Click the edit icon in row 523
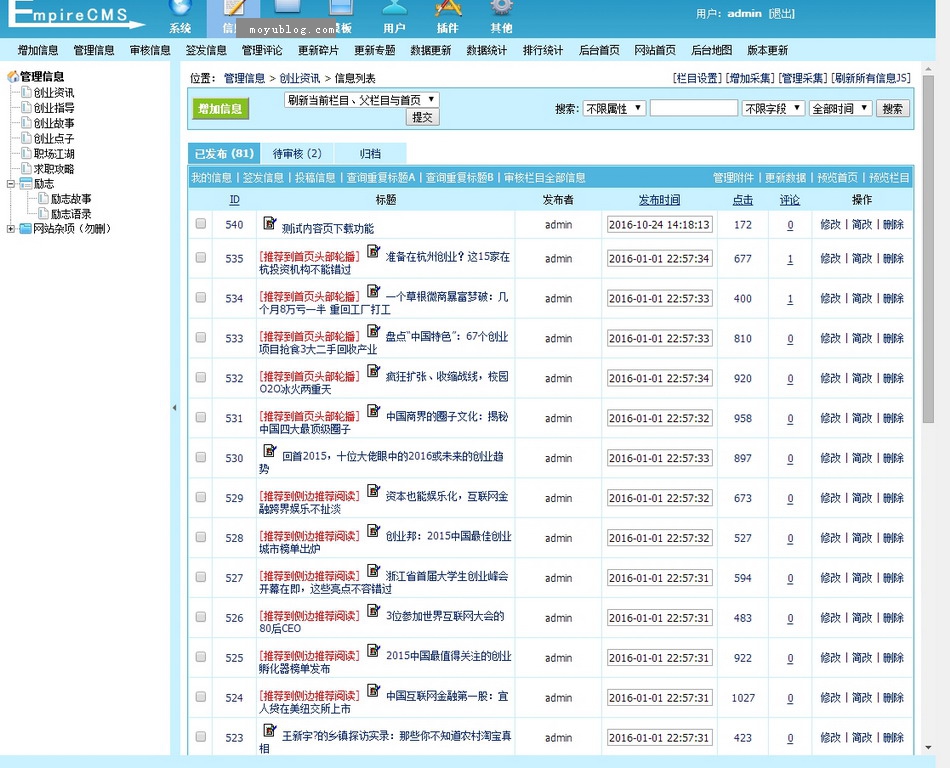This screenshot has width=950, height=768. (x=270, y=731)
